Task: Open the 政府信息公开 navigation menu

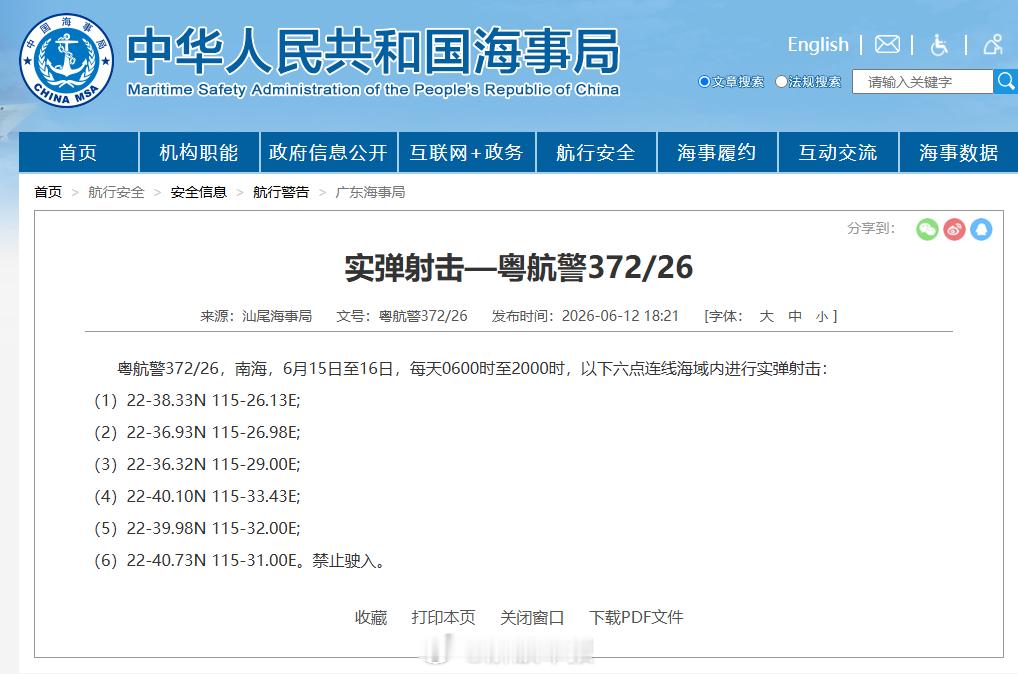Action: pyautogui.click(x=328, y=152)
